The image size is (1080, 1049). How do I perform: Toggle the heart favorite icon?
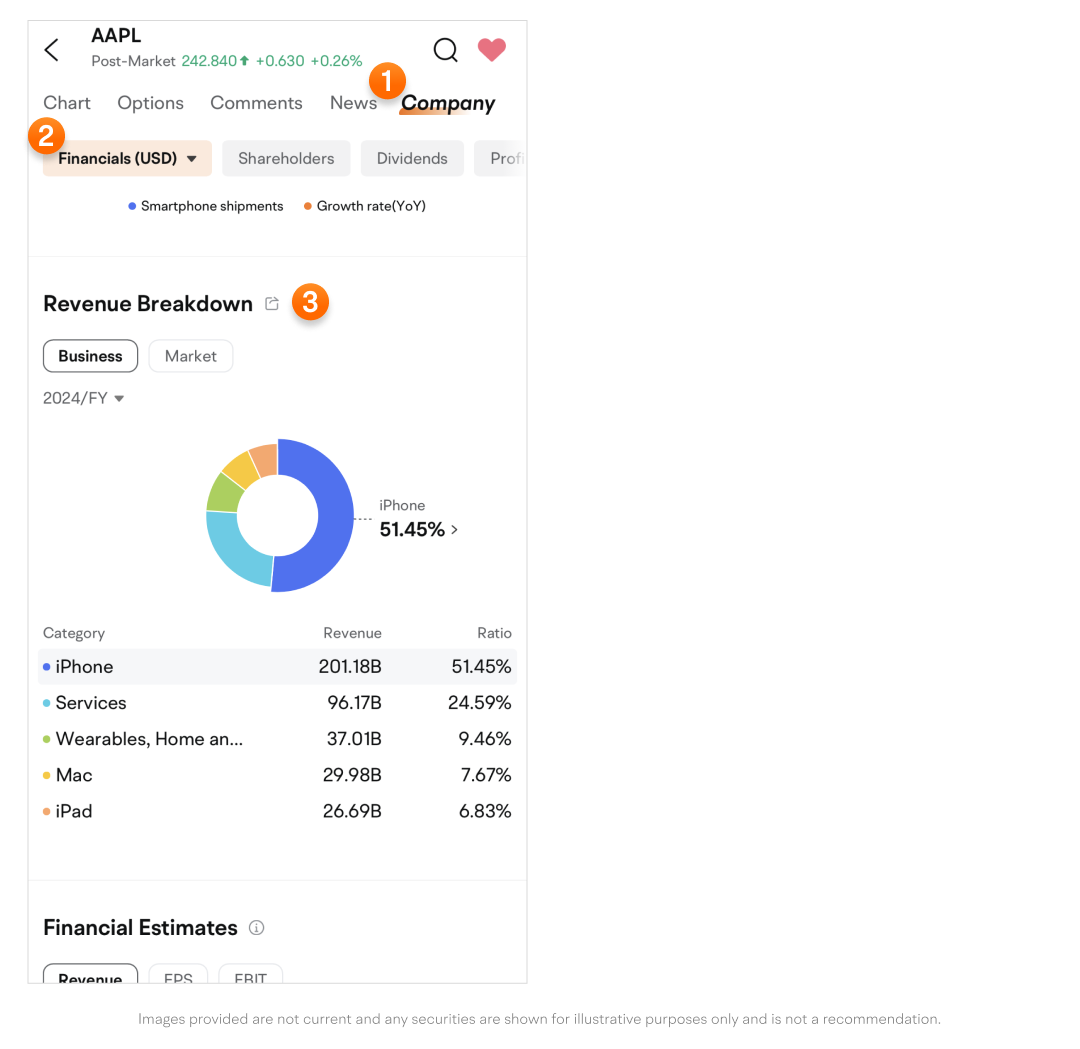[491, 50]
